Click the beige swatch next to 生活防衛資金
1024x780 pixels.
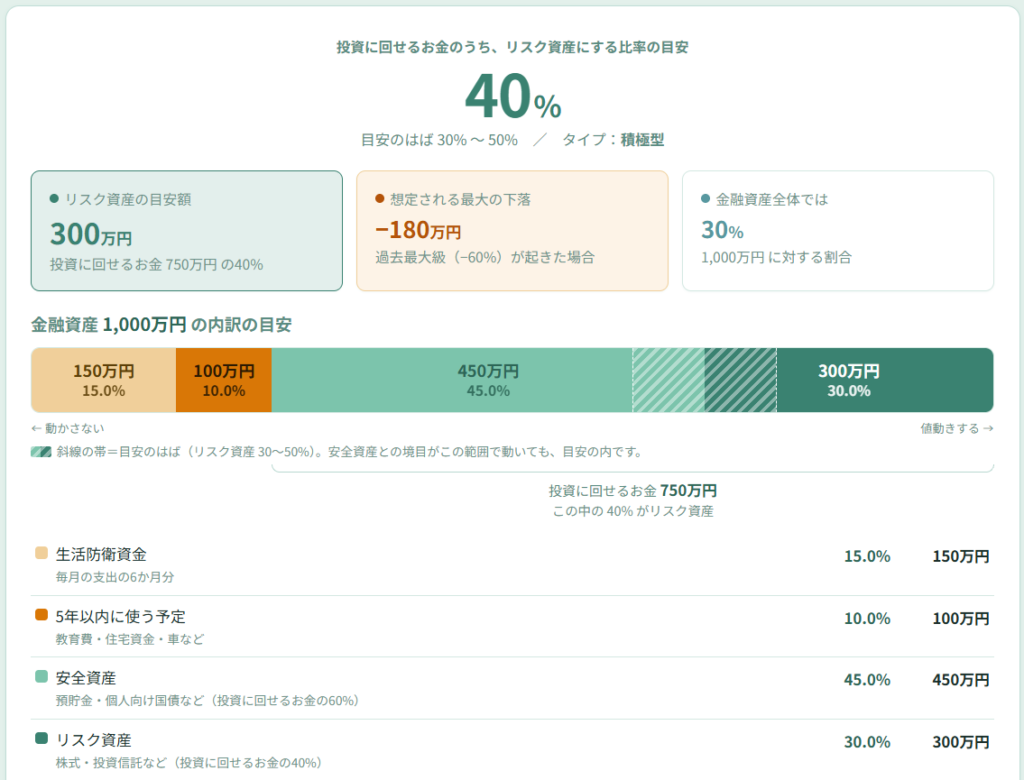41,553
